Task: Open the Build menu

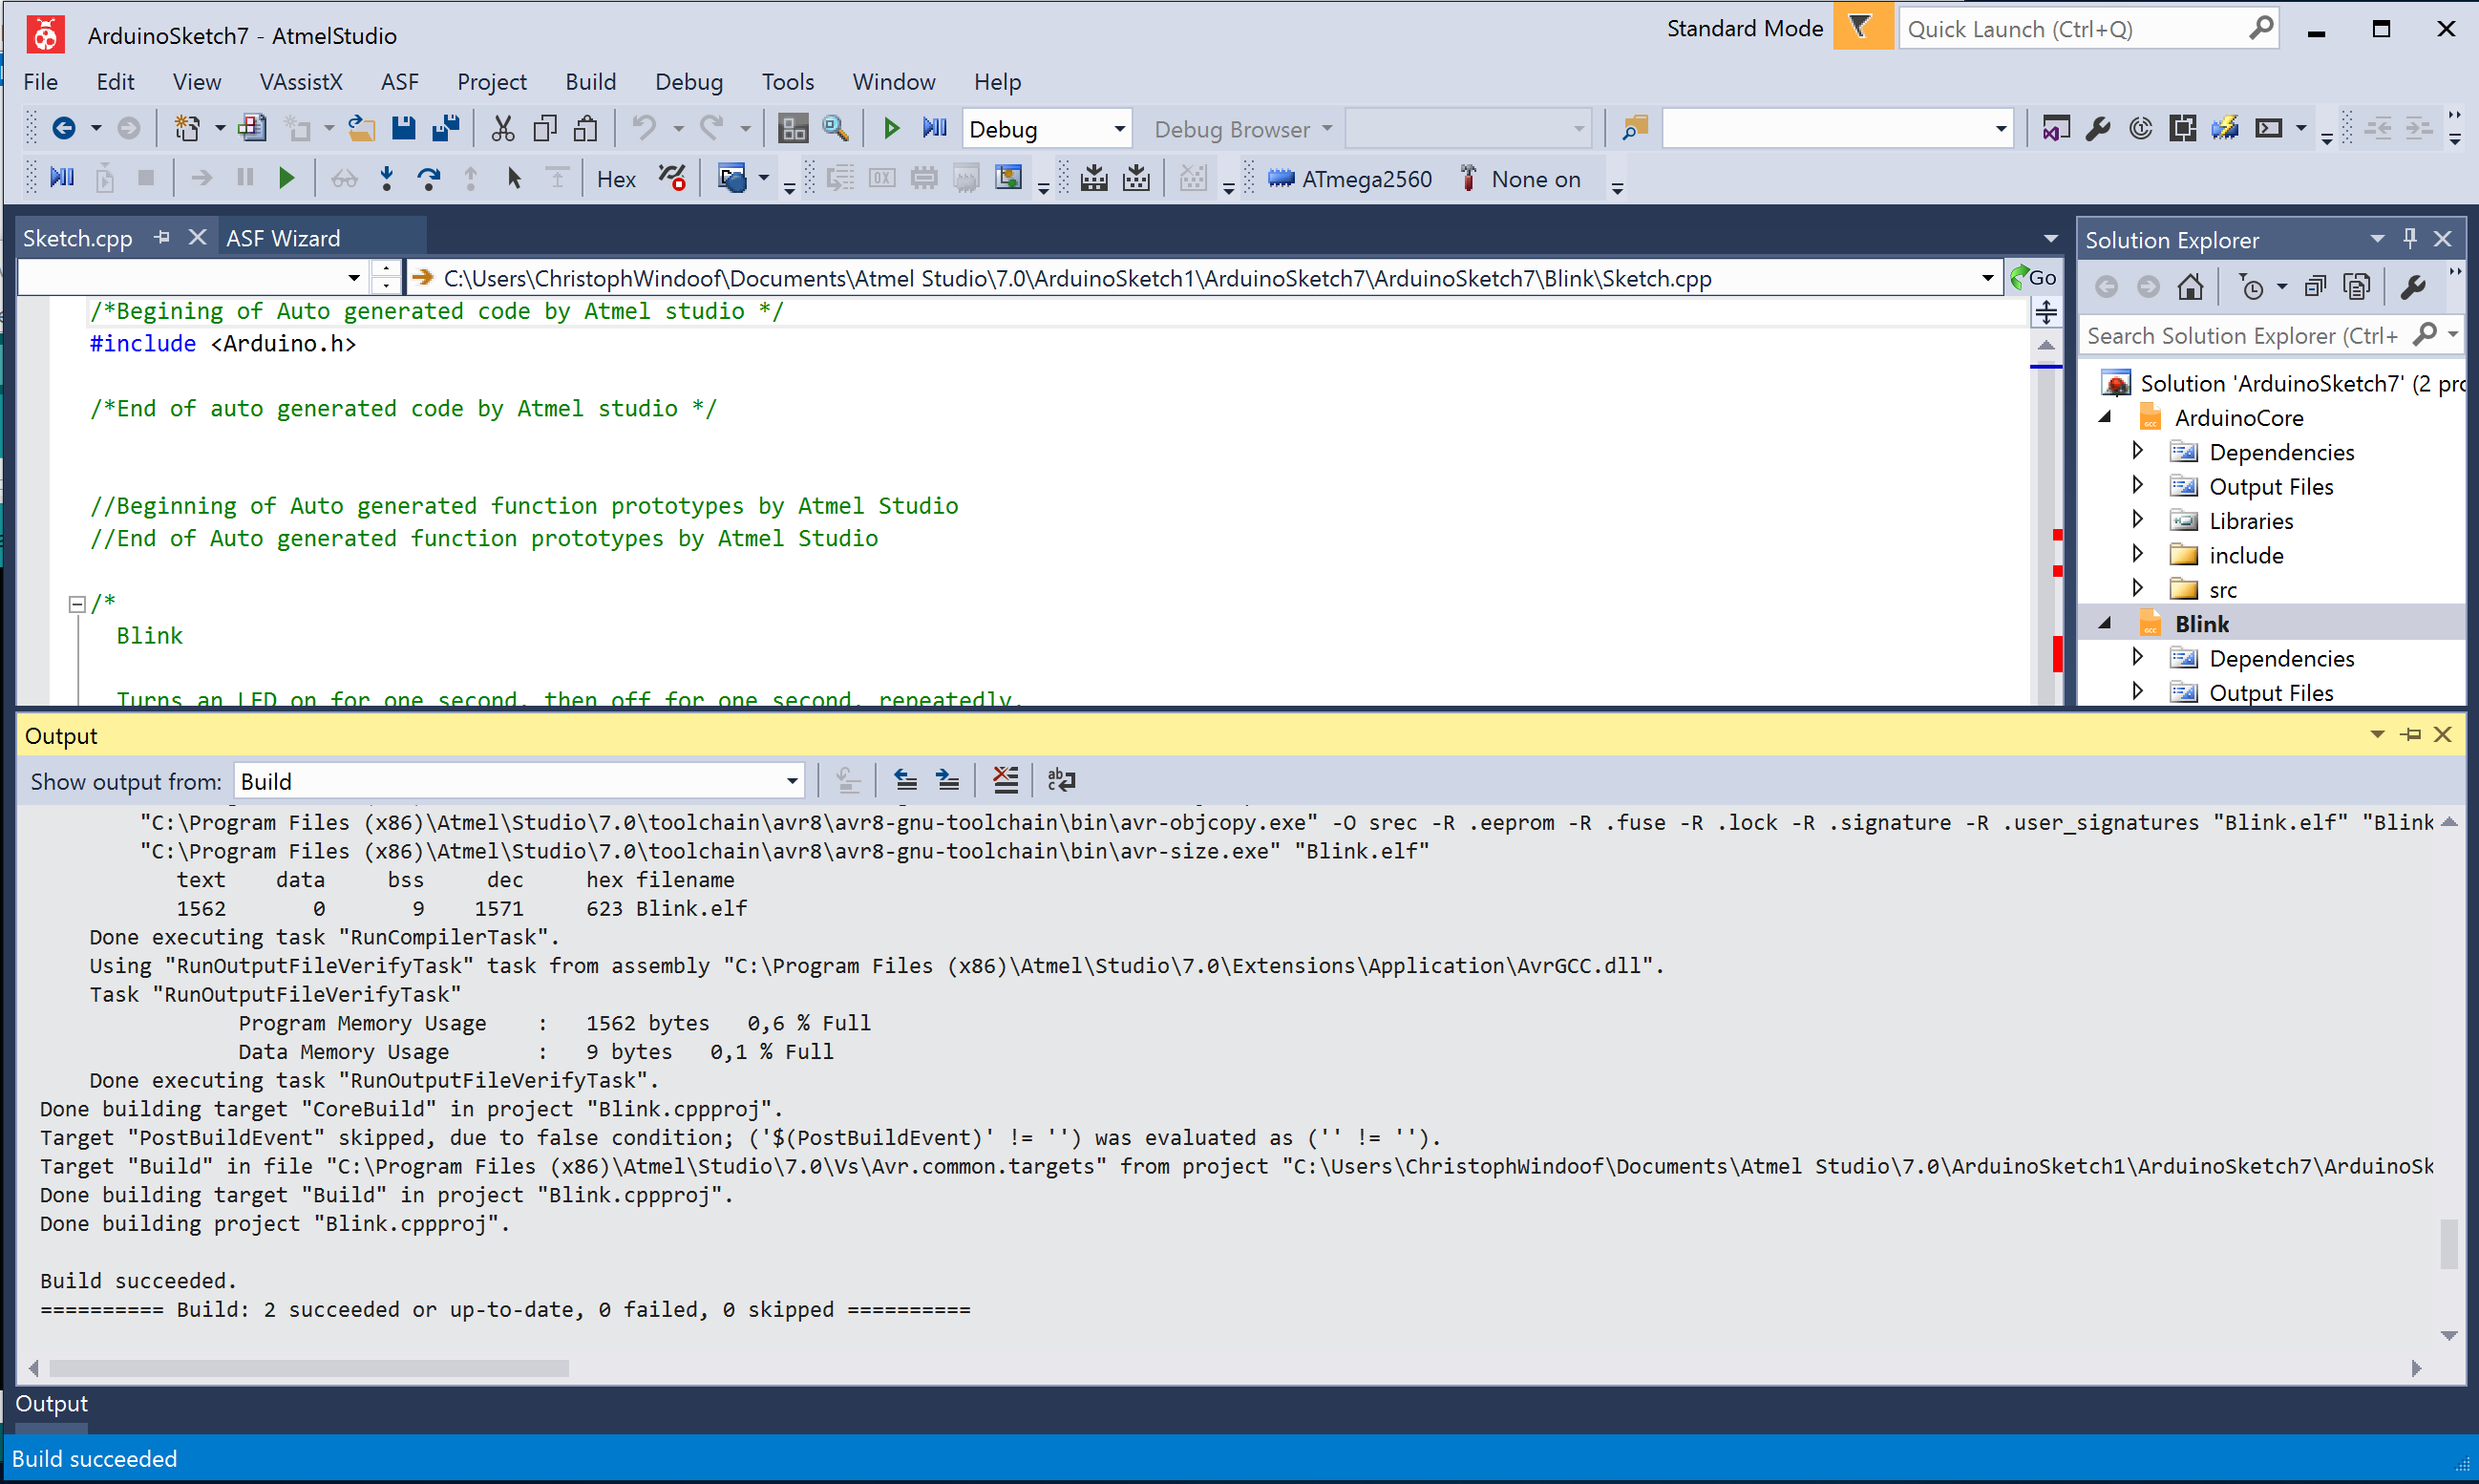Action: tap(591, 82)
